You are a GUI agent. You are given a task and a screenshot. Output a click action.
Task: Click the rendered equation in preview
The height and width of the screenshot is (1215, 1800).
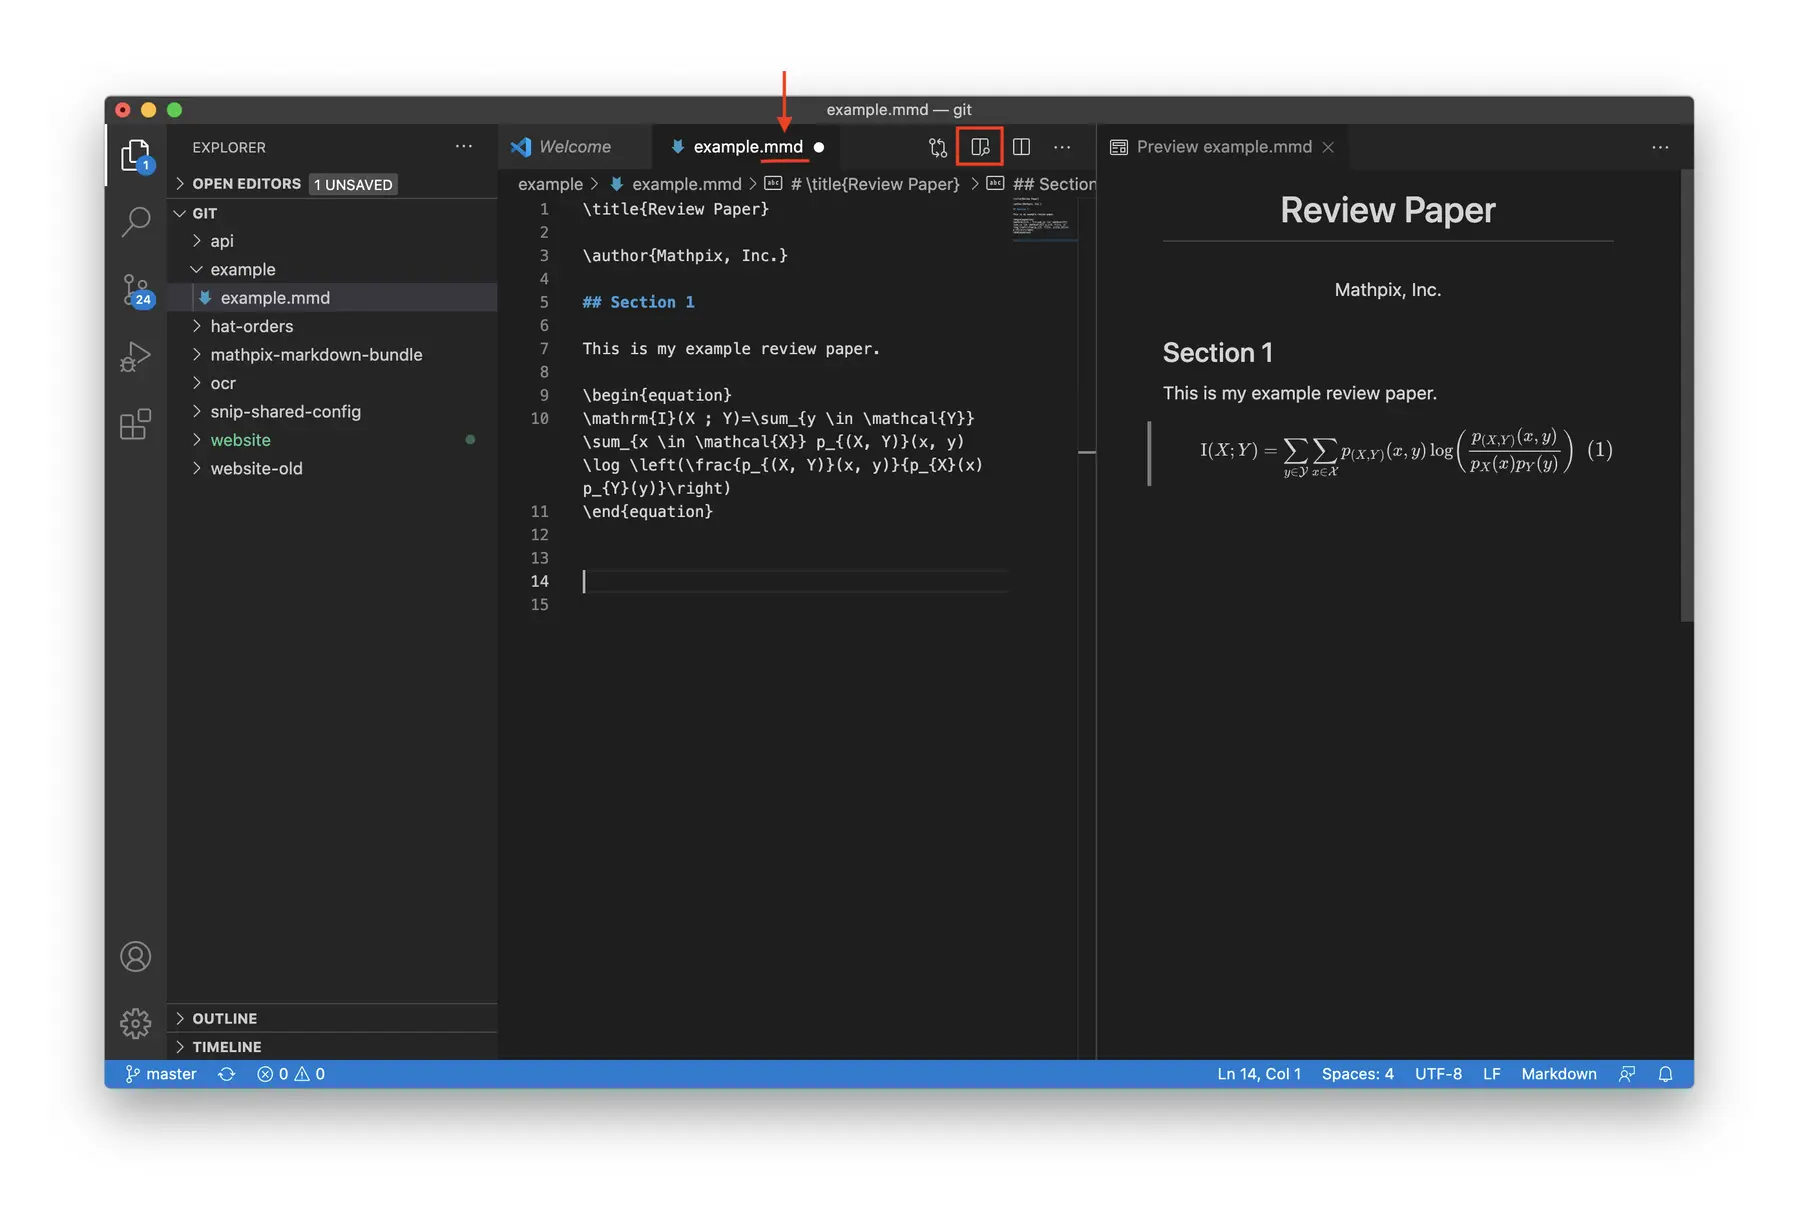(1405, 452)
